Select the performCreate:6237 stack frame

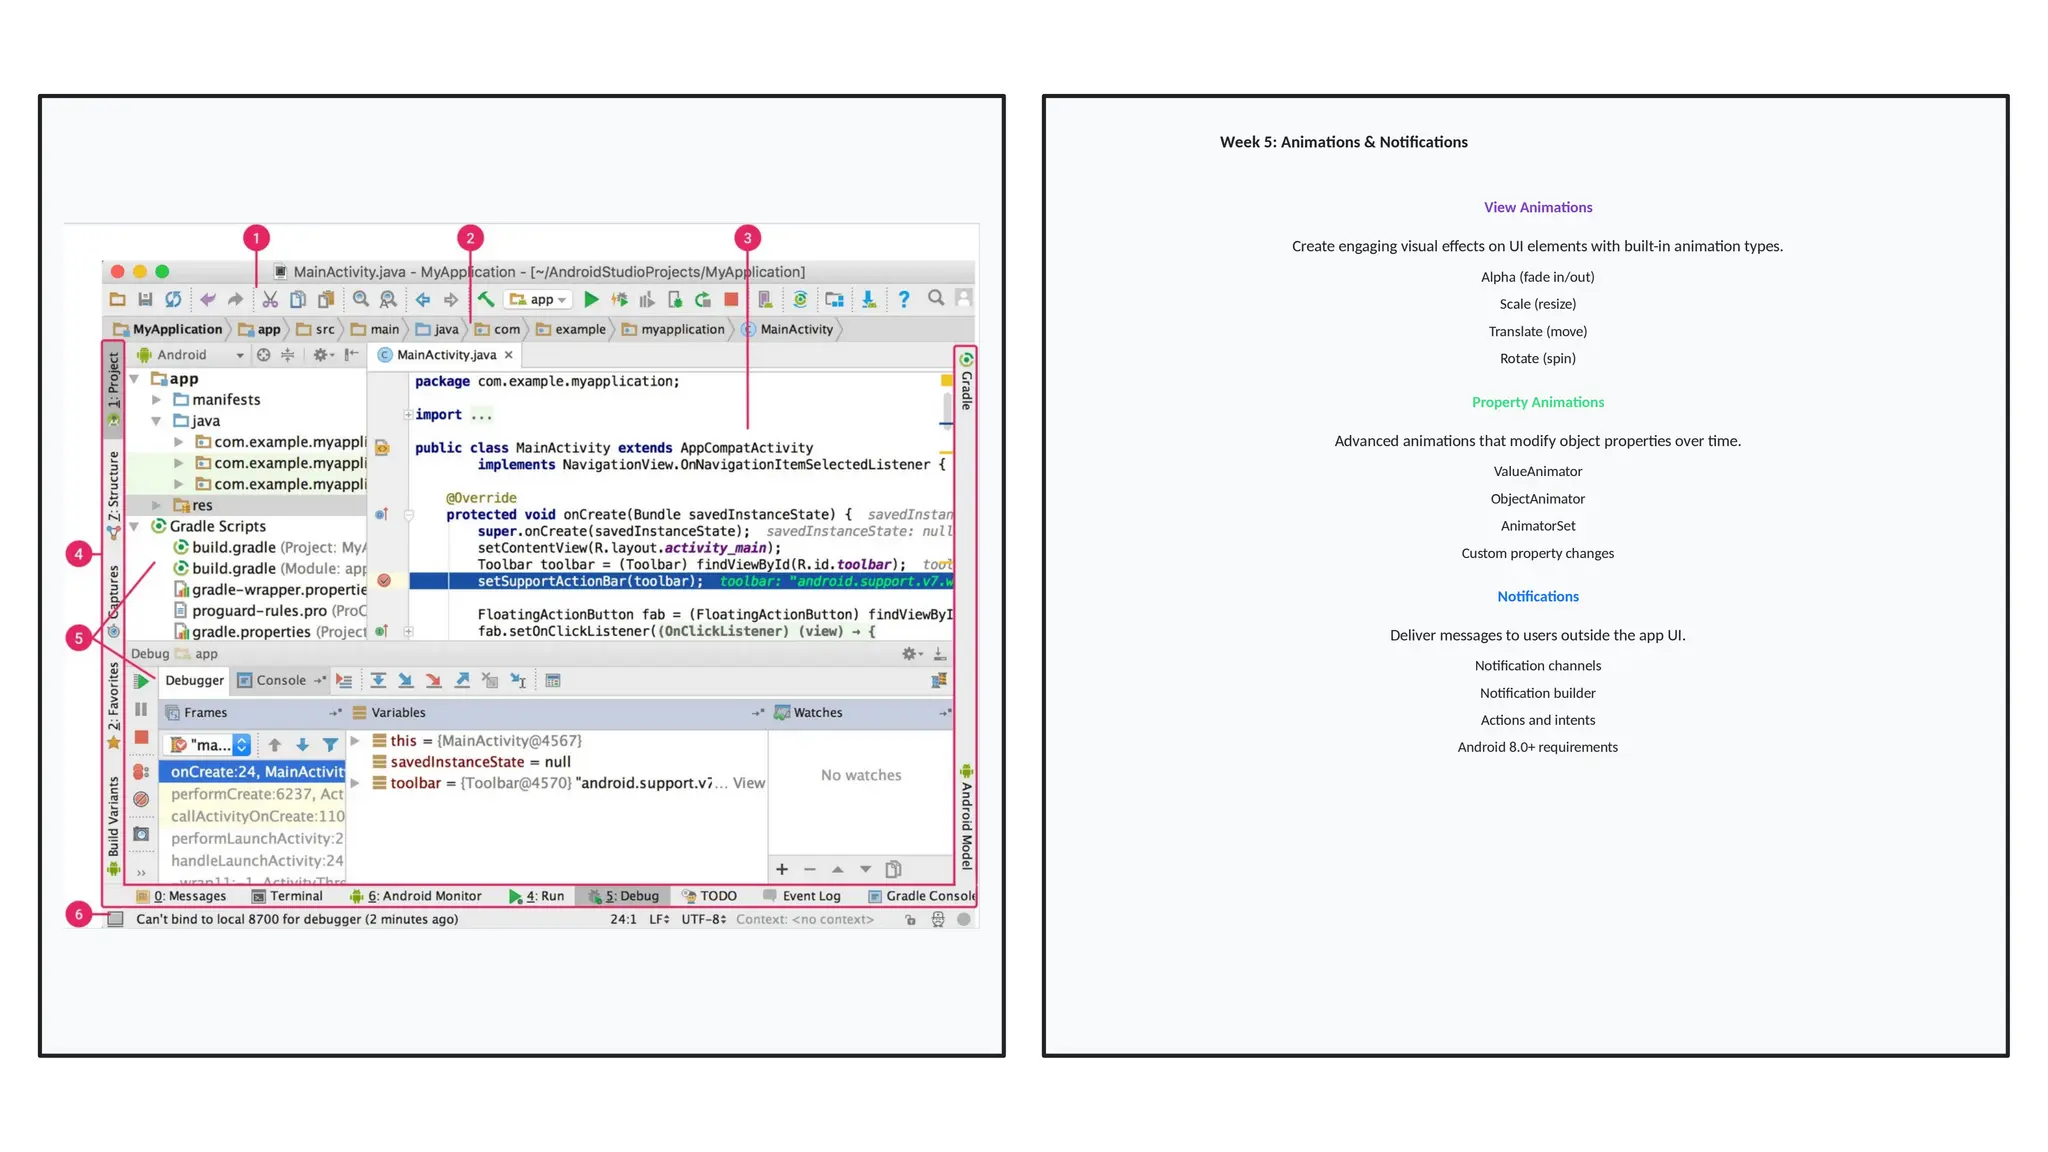click(x=256, y=794)
